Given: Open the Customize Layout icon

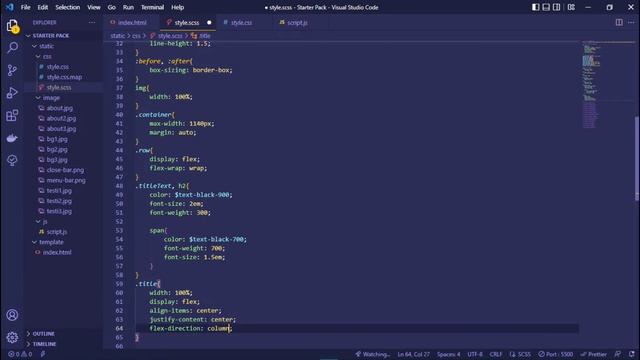Looking at the screenshot, I should [x=571, y=7].
